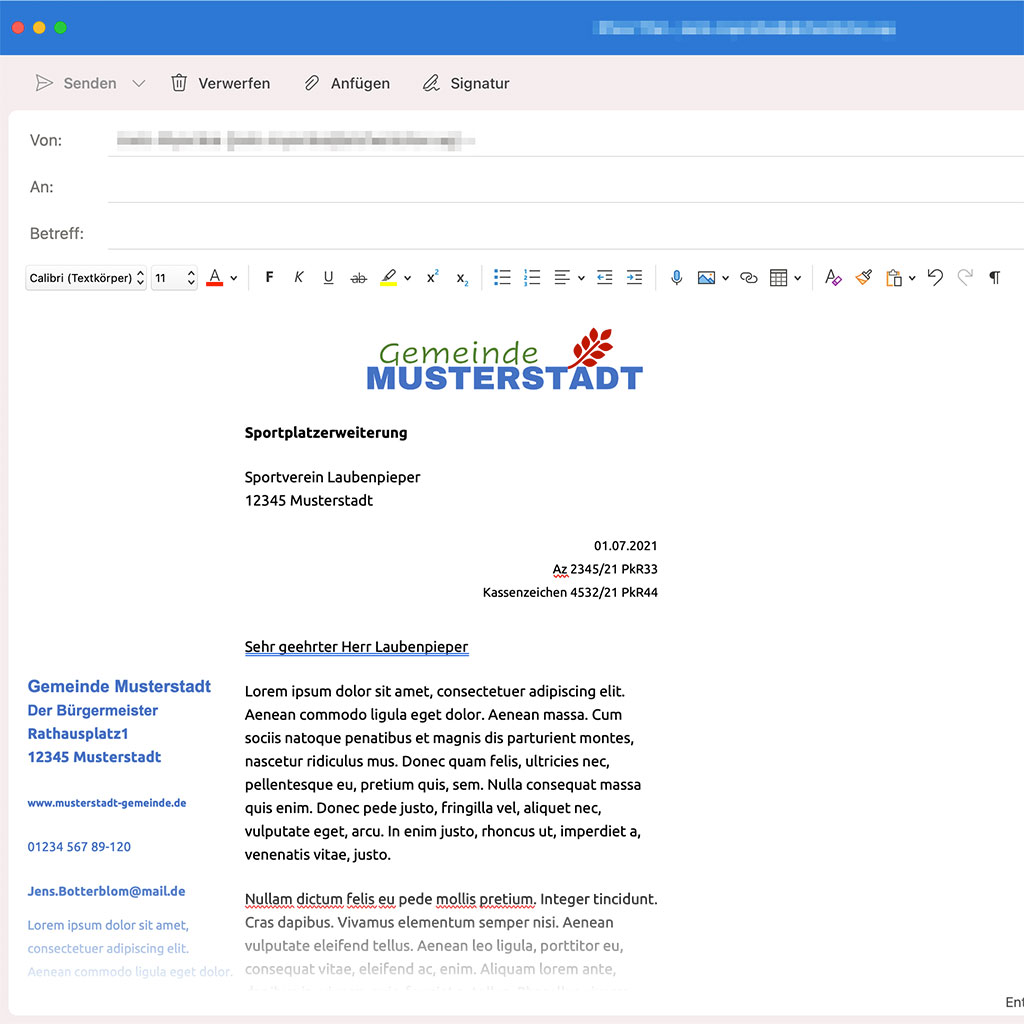Discard the message with Verwerfen
This screenshot has width=1024, height=1024.
pyautogui.click(x=220, y=83)
